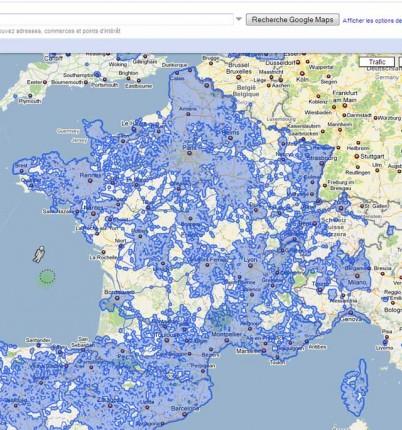Click the Wuppertal city label
This screenshot has width=402, height=430.
pos(321,67)
